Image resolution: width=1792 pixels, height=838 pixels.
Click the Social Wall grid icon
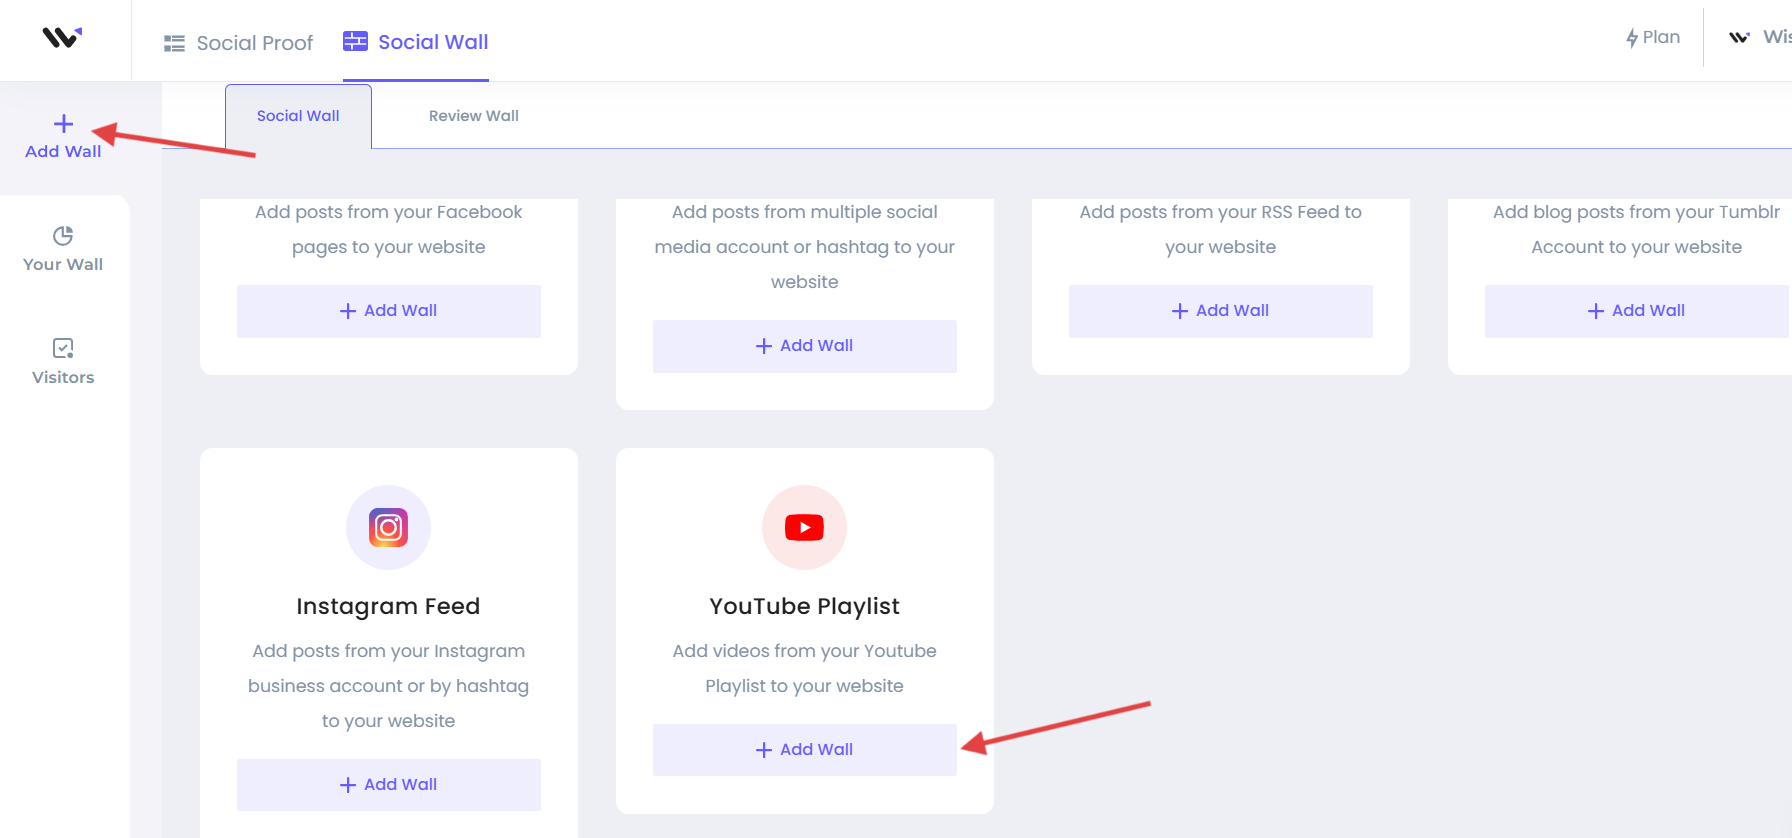point(355,41)
